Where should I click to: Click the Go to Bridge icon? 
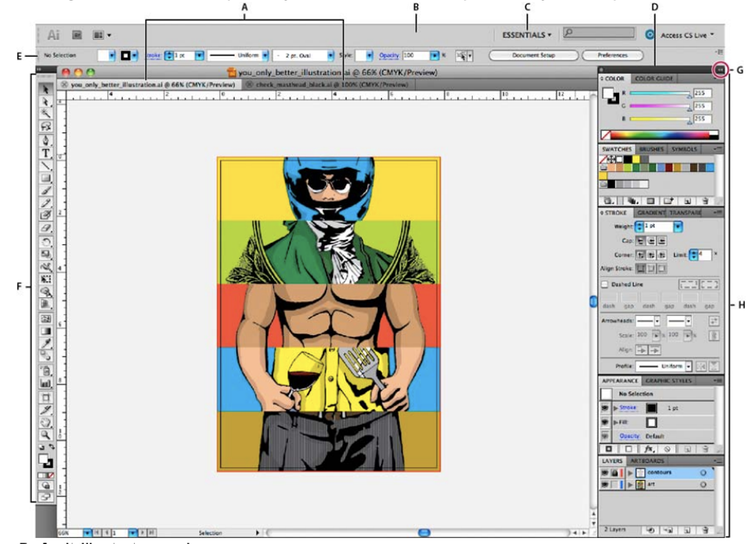pos(77,35)
